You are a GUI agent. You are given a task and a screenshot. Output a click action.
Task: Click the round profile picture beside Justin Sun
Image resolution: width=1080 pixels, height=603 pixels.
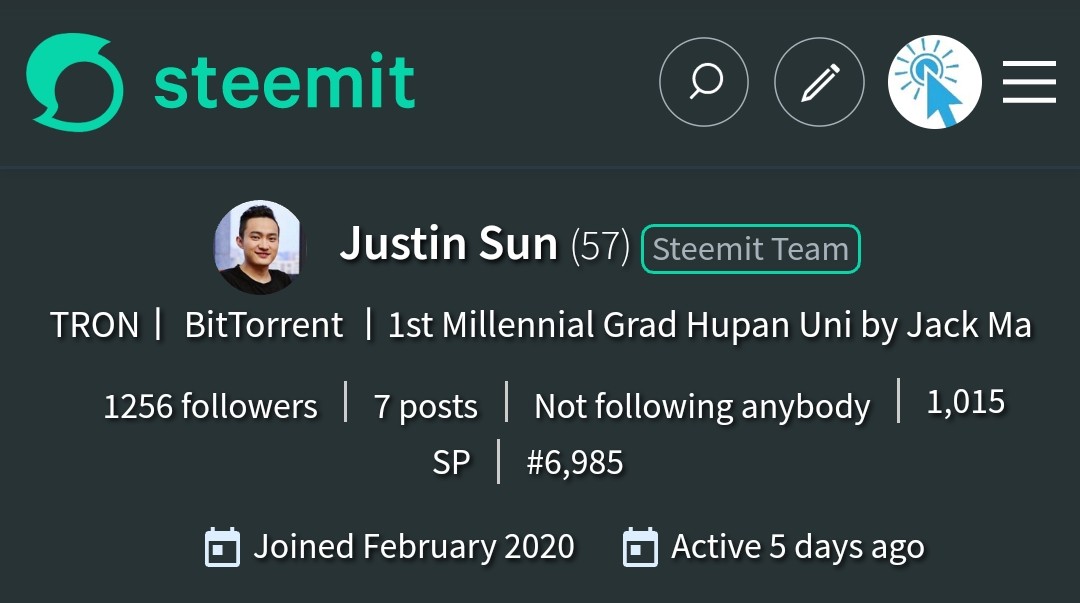click(258, 246)
